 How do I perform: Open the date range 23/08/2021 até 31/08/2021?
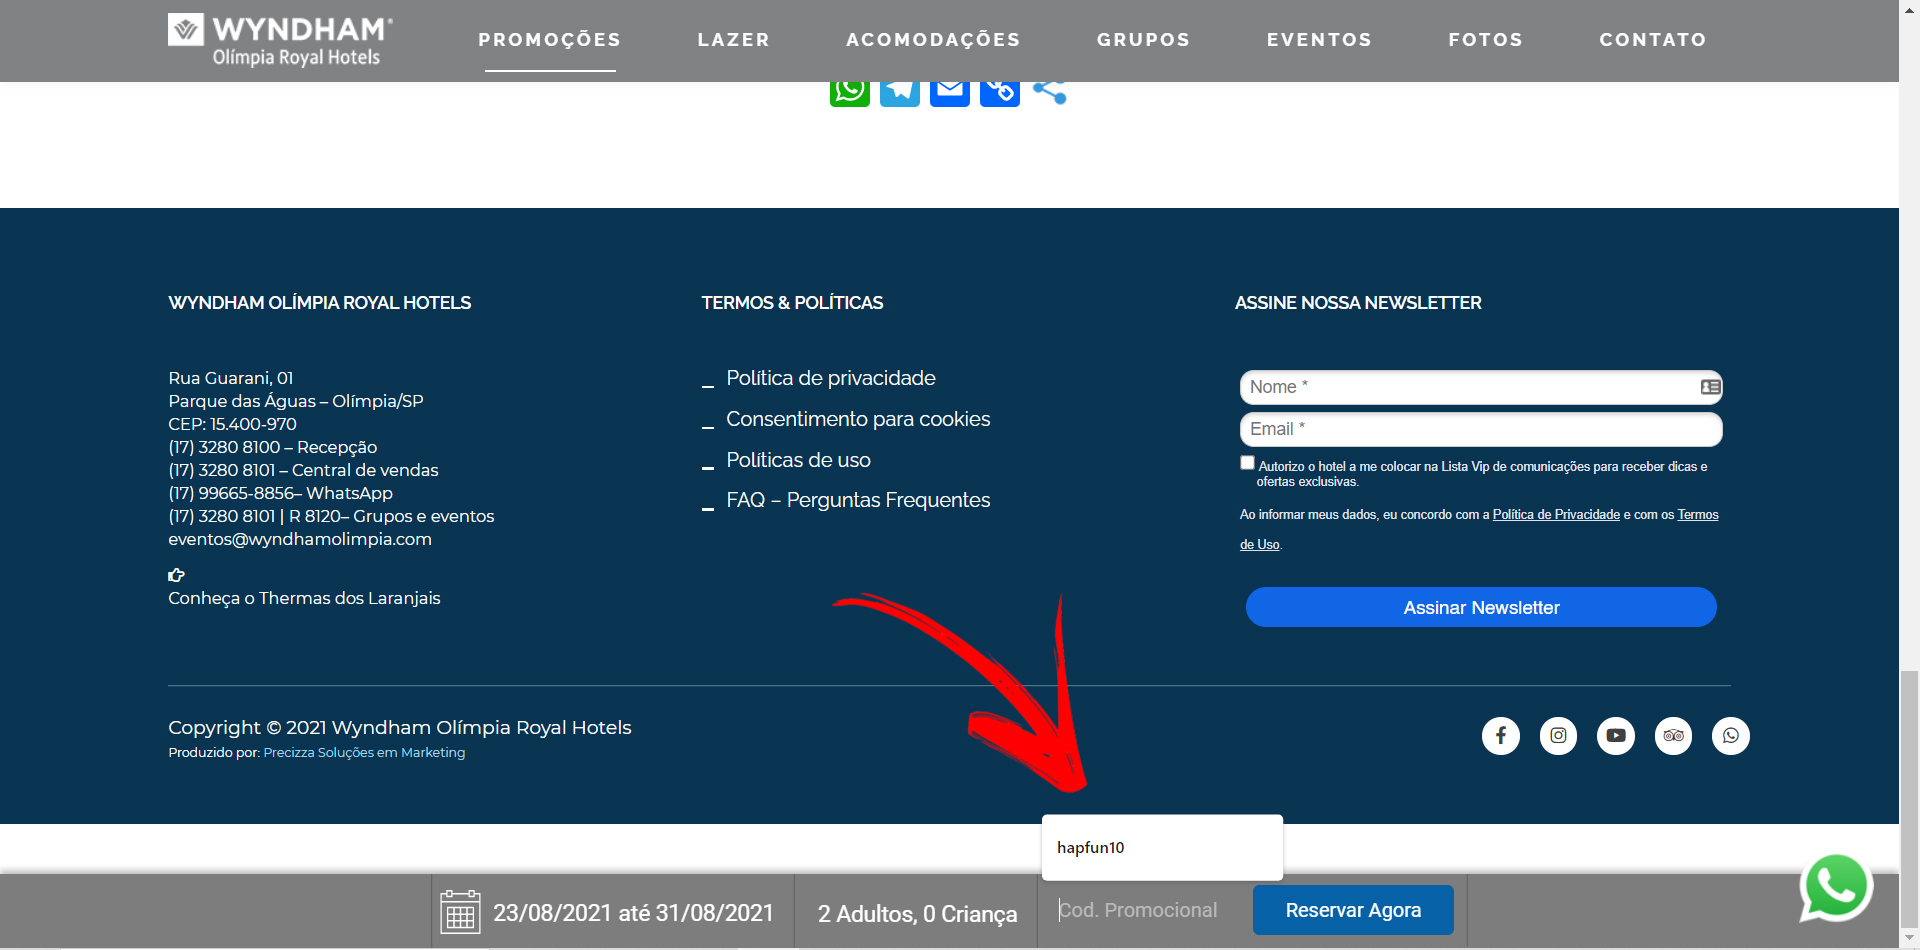[633, 913]
